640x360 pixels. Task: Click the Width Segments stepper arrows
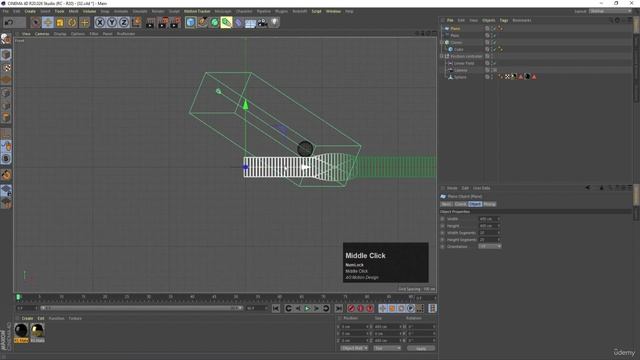coord(498,233)
